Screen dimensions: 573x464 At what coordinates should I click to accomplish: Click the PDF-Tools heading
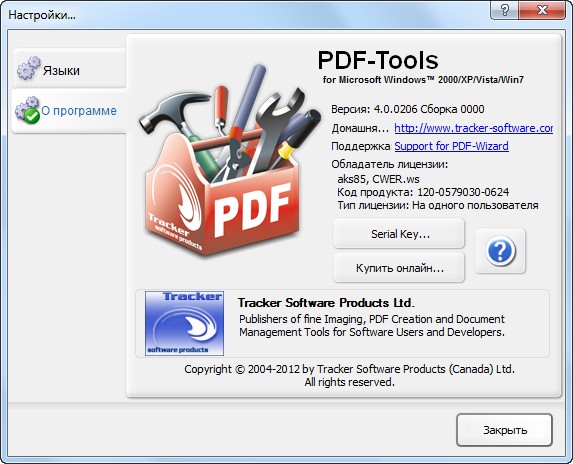378,60
